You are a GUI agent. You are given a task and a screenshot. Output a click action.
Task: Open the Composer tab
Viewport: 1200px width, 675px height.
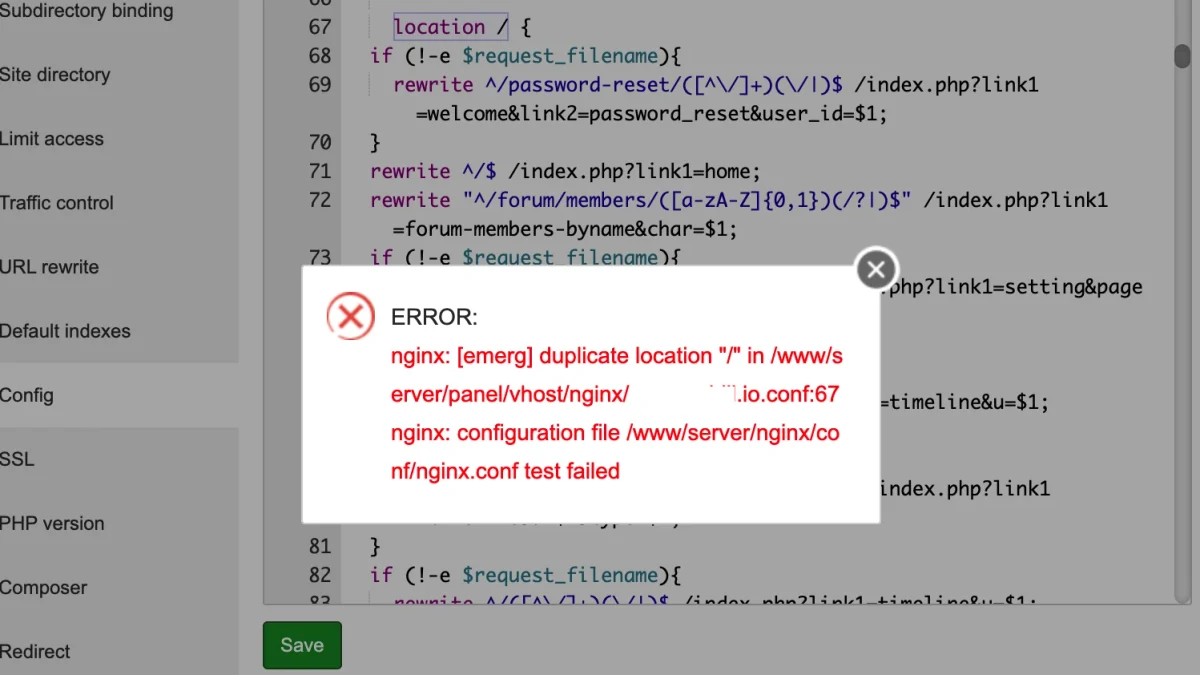click(x=44, y=587)
